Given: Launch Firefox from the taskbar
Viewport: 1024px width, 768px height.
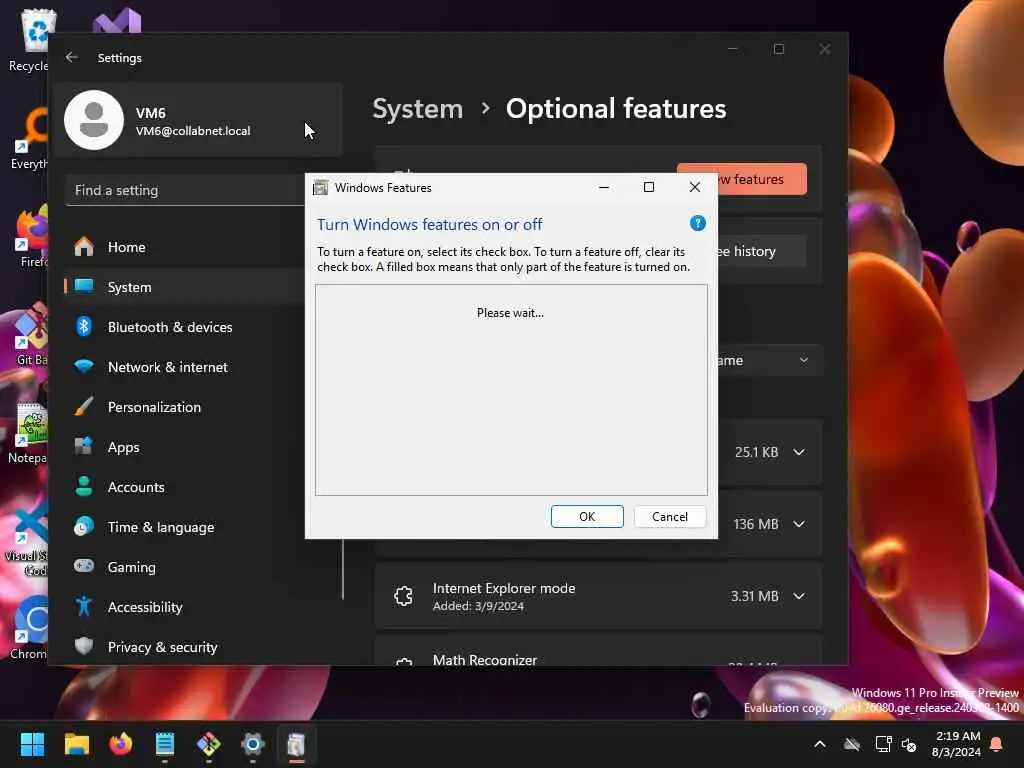Looking at the screenshot, I should point(121,744).
